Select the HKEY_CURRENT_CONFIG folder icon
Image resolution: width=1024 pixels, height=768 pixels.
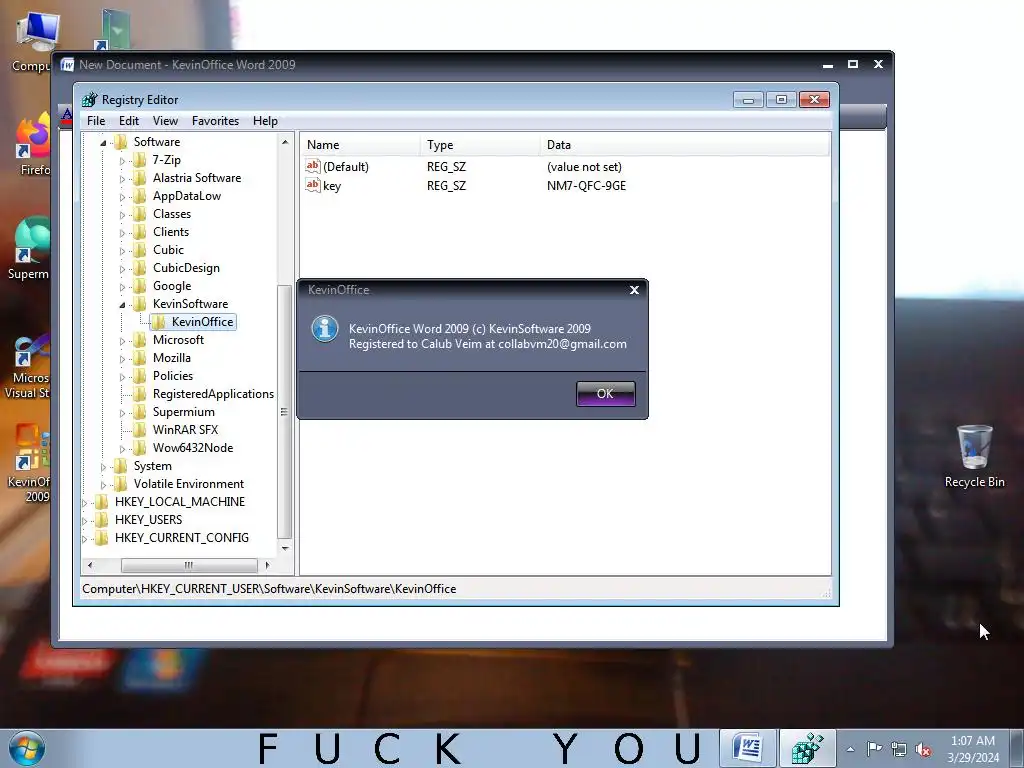(102, 538)
